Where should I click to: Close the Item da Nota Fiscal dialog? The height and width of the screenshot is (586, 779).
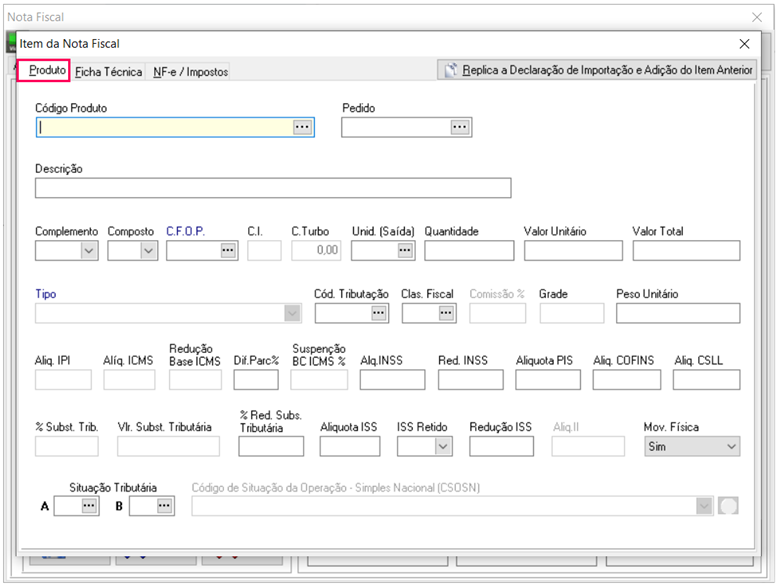pos(744,44)
